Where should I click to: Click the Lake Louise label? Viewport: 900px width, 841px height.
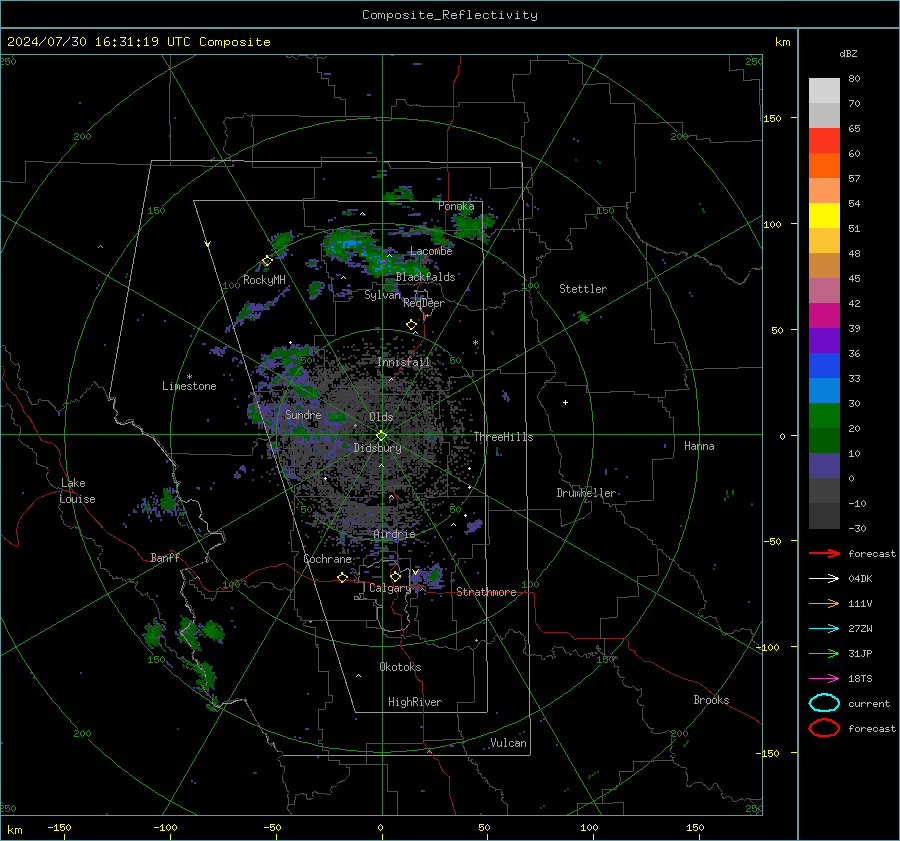click(x=77, y=491)
